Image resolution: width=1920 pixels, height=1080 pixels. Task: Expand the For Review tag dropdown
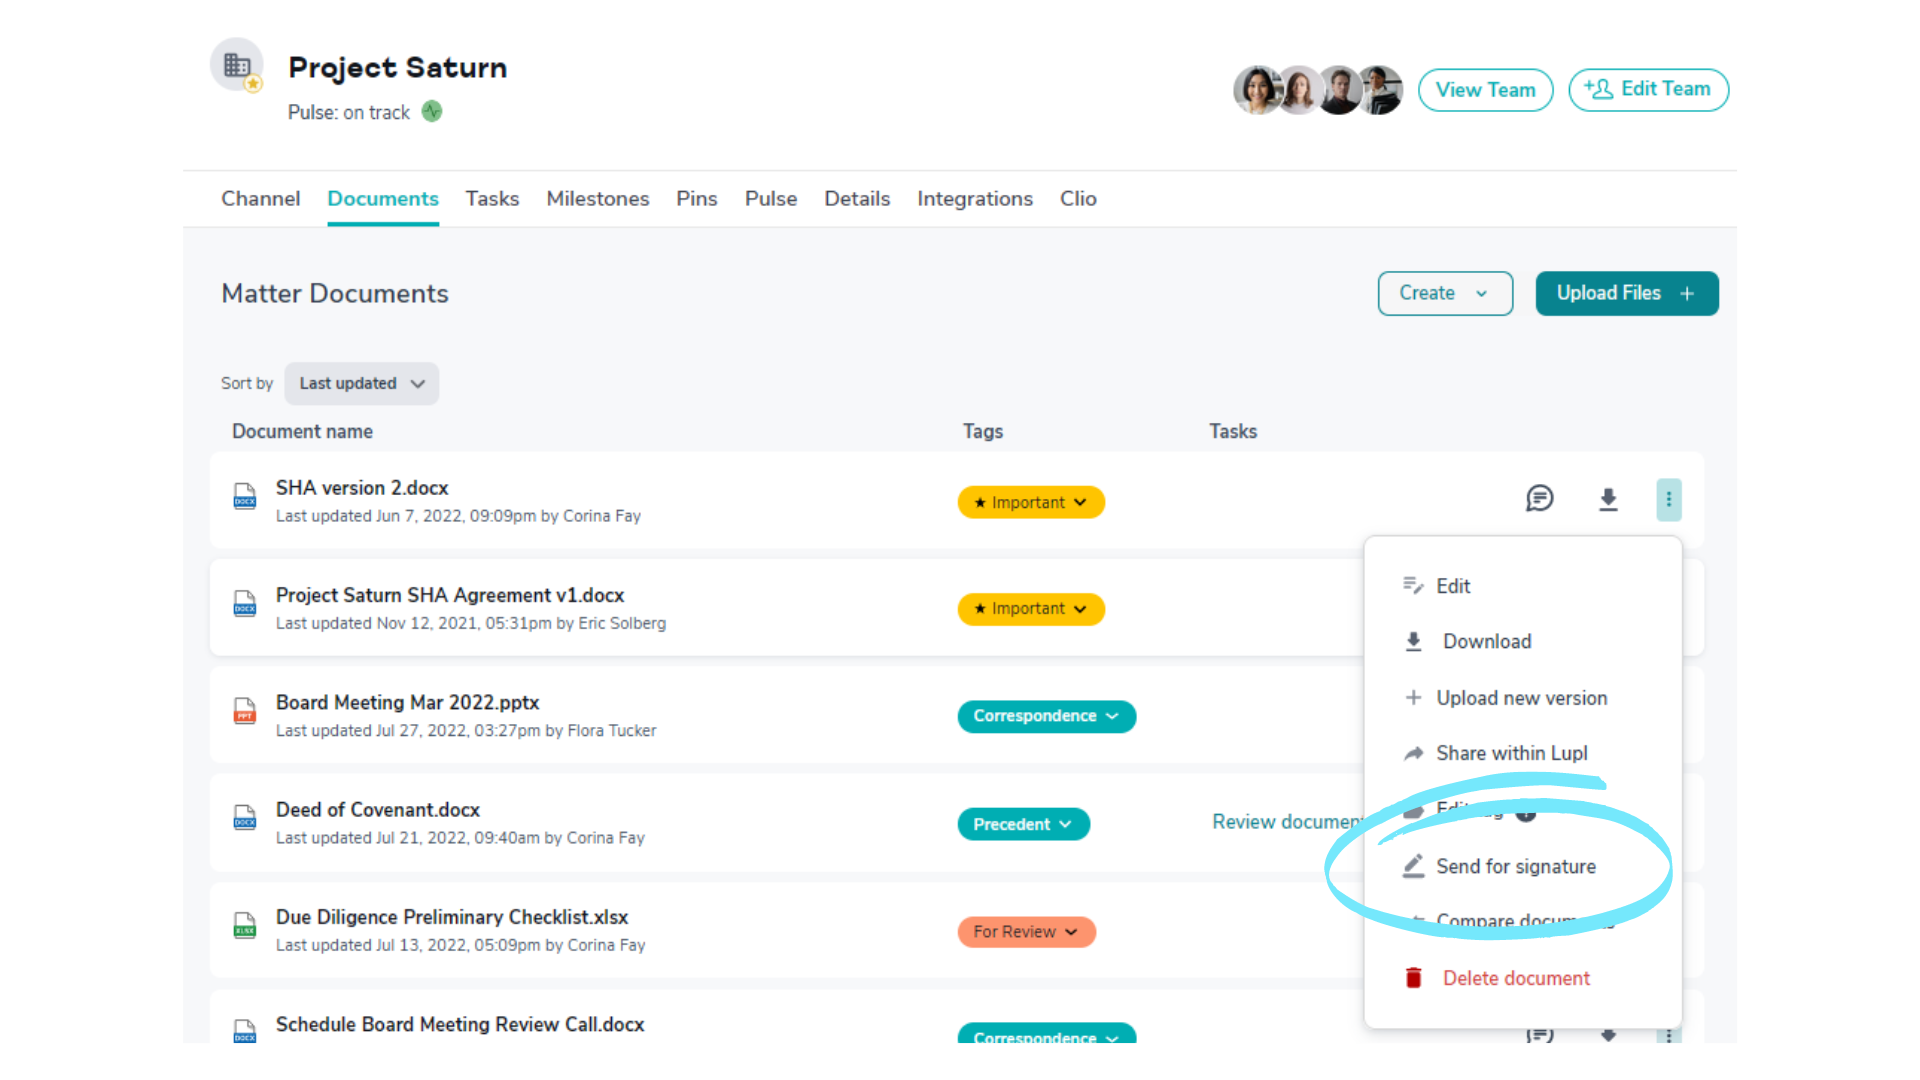point(1026,932)
